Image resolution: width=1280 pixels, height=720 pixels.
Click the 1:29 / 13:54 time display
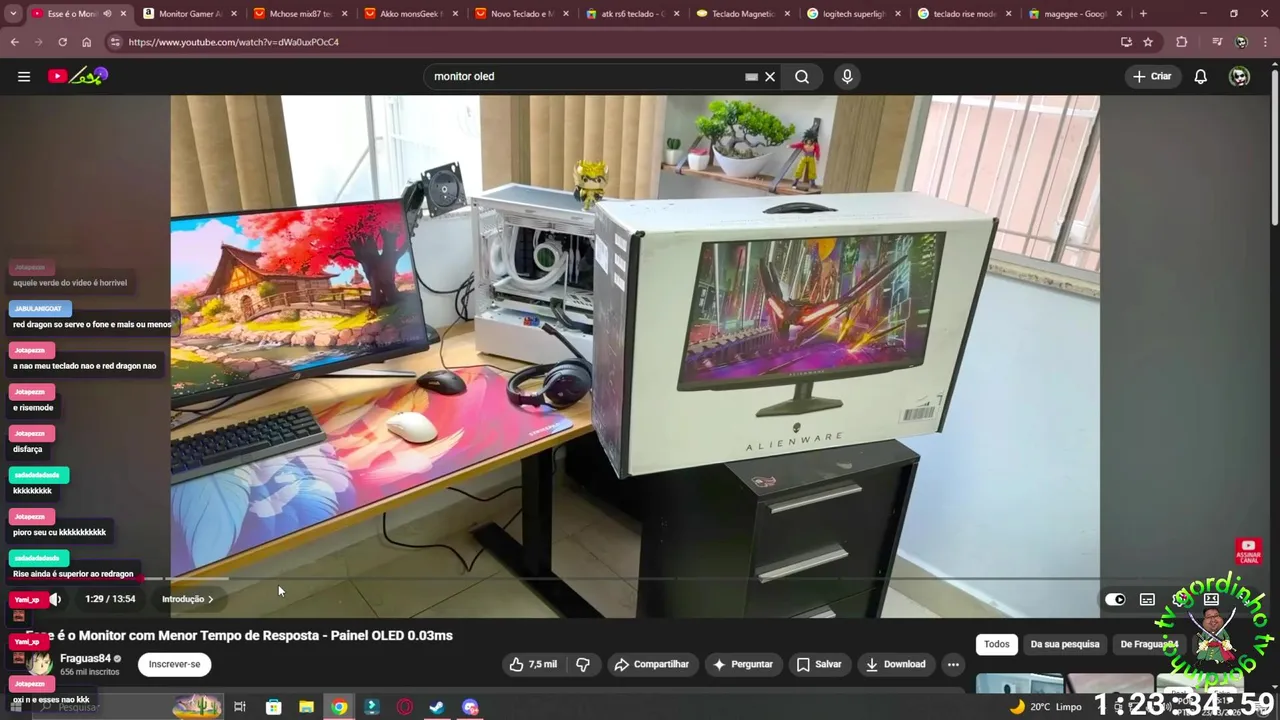point(110,599)
